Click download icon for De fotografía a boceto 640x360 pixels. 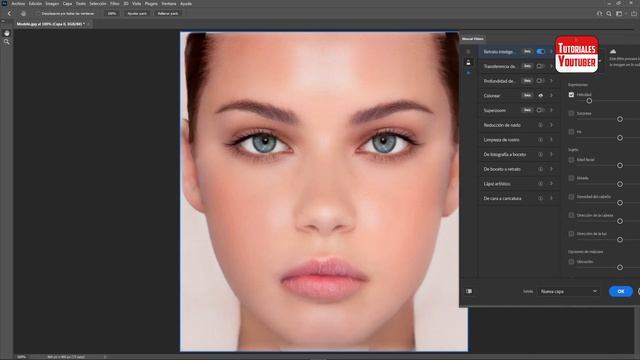(540, 154)
